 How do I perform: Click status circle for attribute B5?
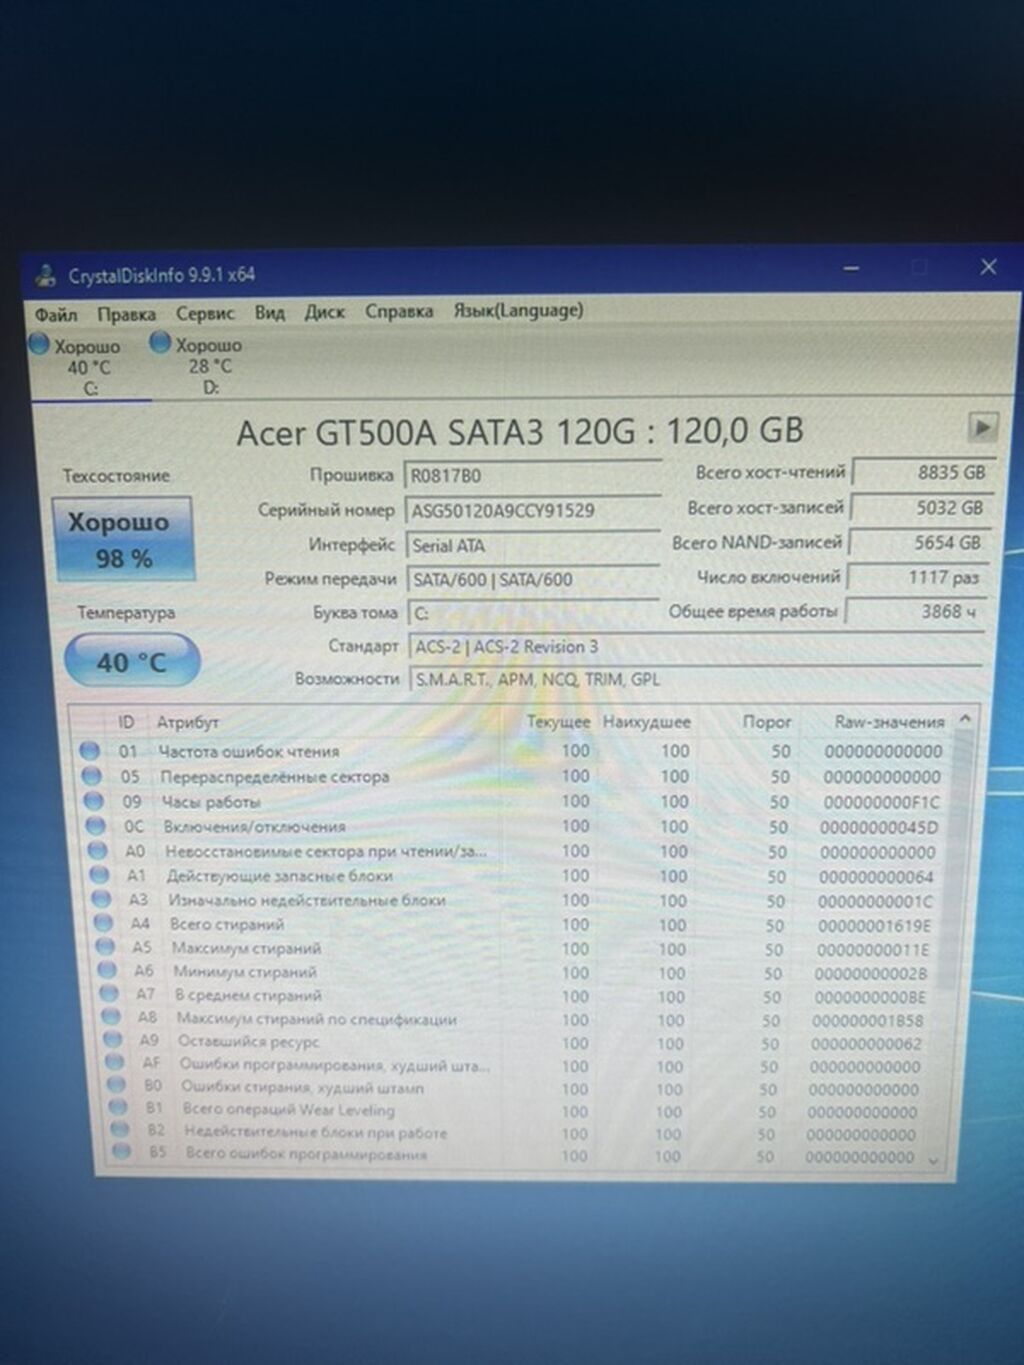tap(122, 1152)
